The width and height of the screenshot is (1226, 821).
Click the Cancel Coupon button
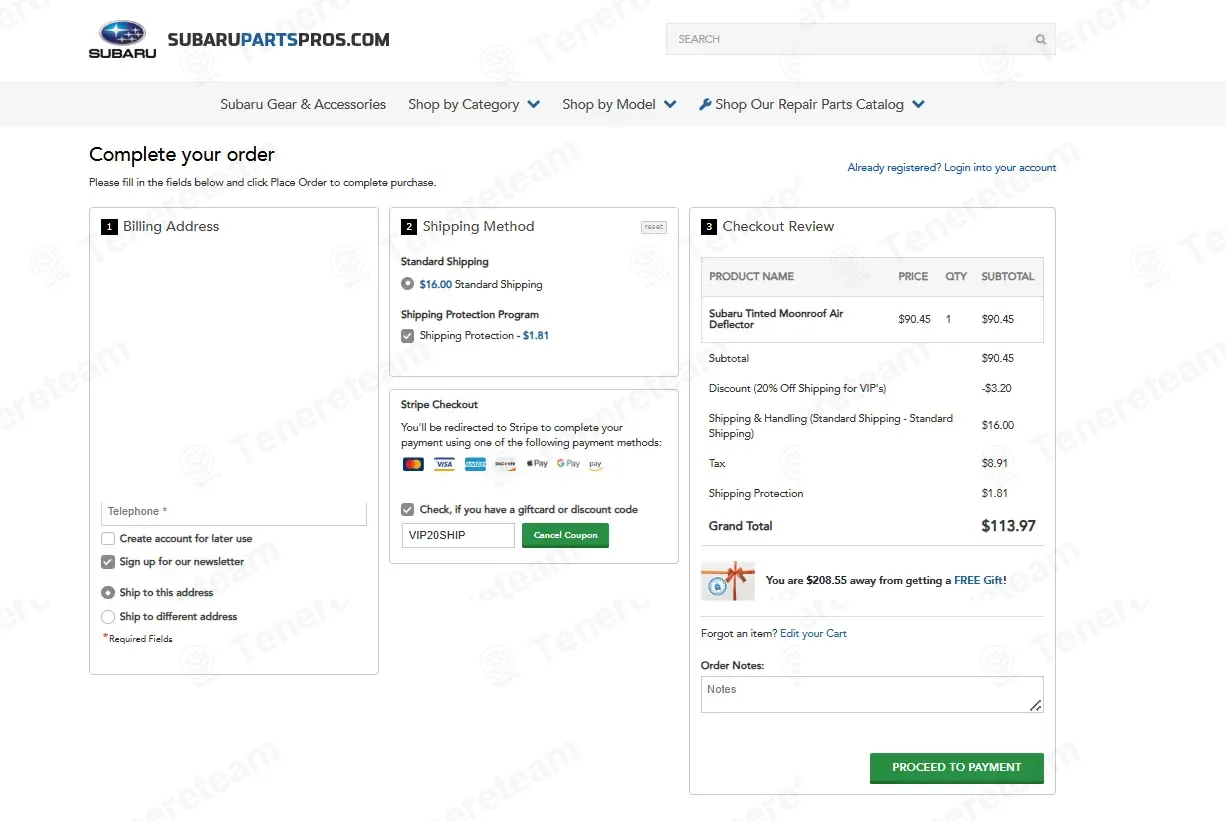point(565,535)
